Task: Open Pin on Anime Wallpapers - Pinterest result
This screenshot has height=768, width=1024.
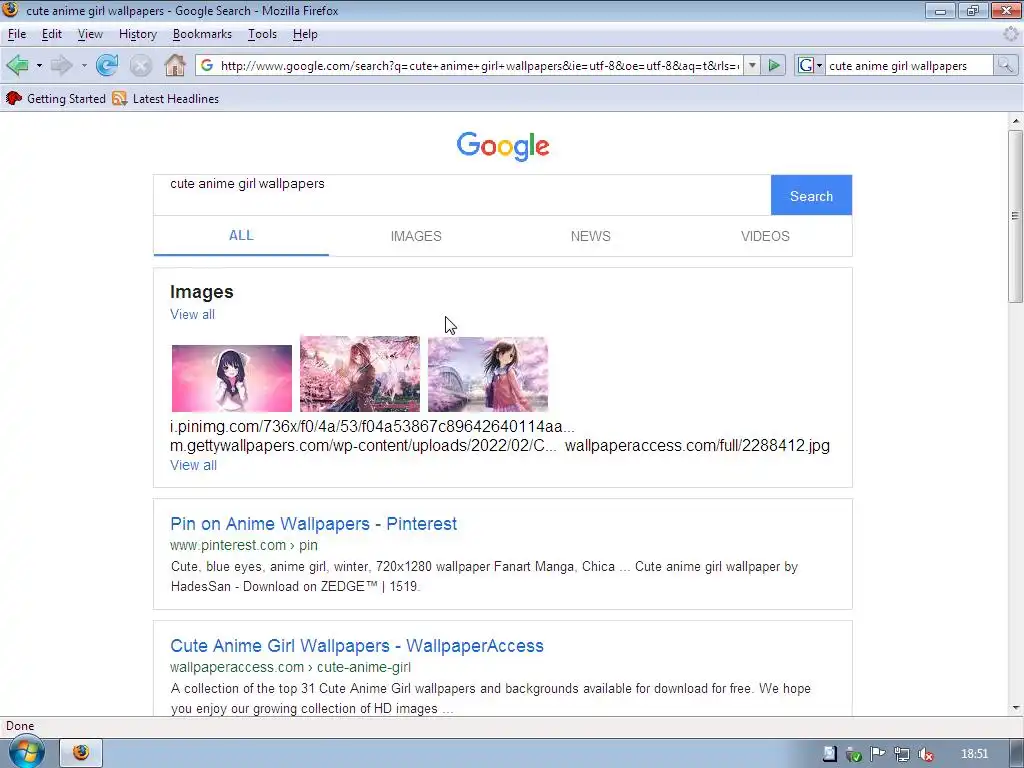Action: [313, 524]
